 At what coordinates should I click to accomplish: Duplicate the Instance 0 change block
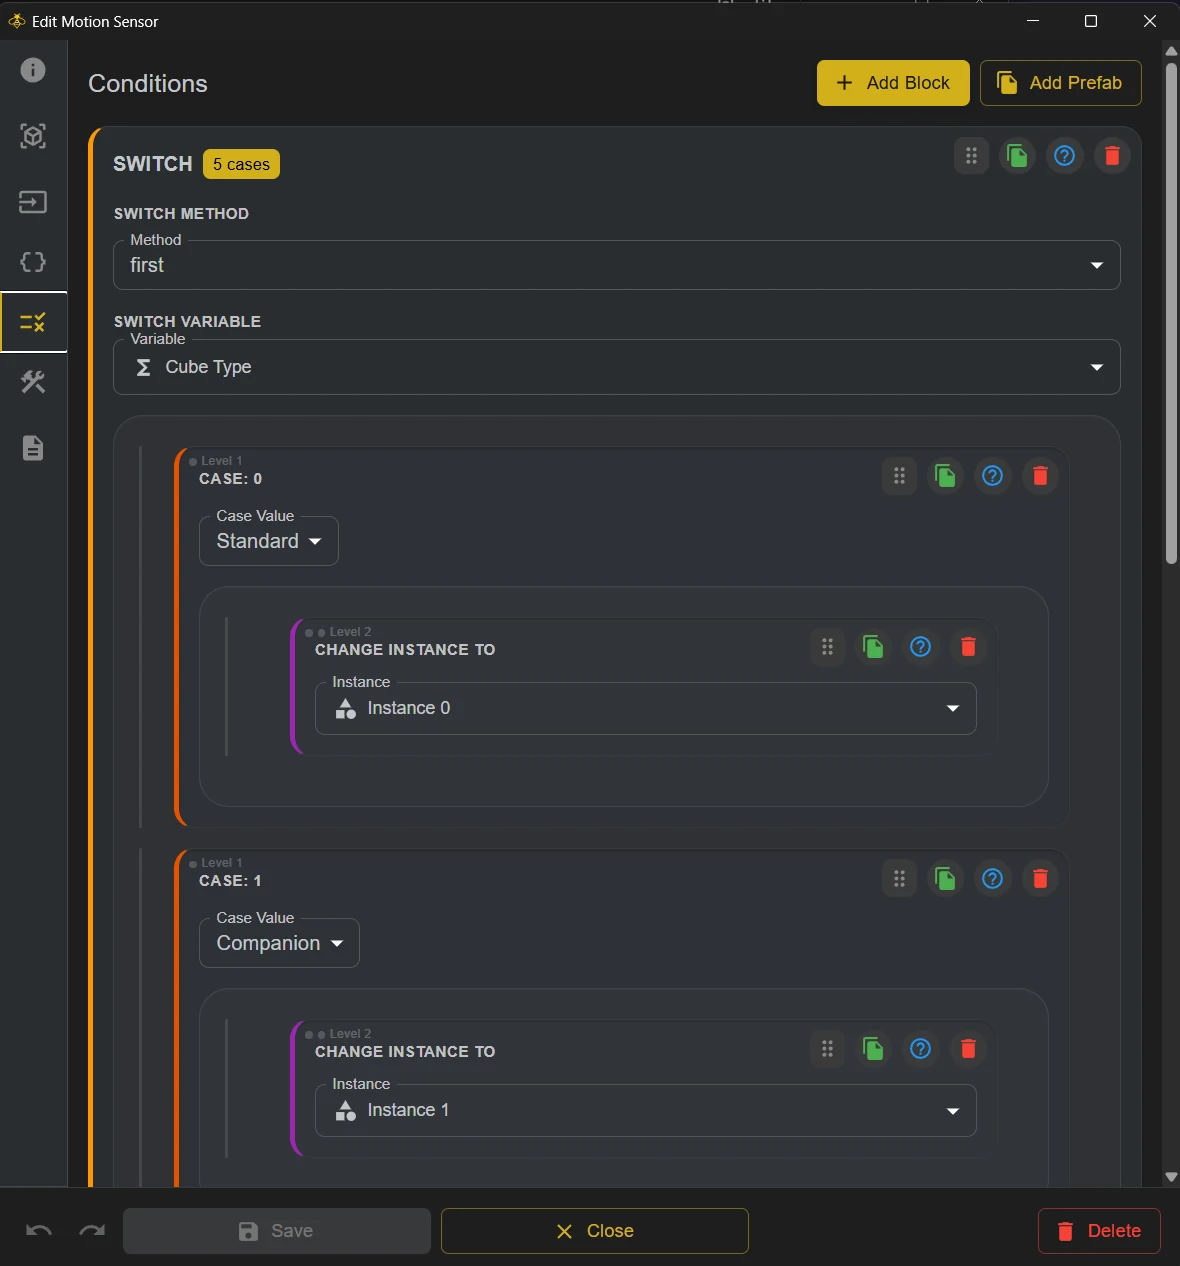pos(873,647)
